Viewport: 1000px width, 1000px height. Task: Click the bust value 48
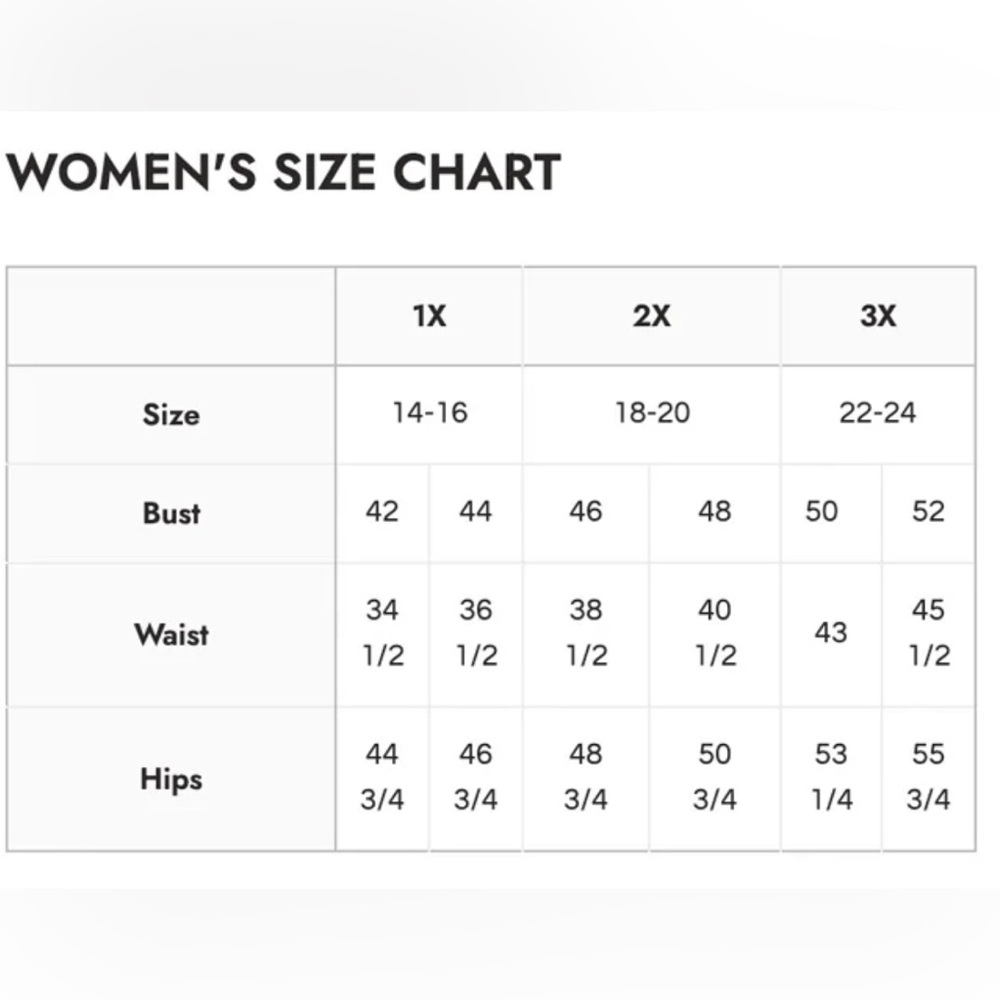[714, 511]
